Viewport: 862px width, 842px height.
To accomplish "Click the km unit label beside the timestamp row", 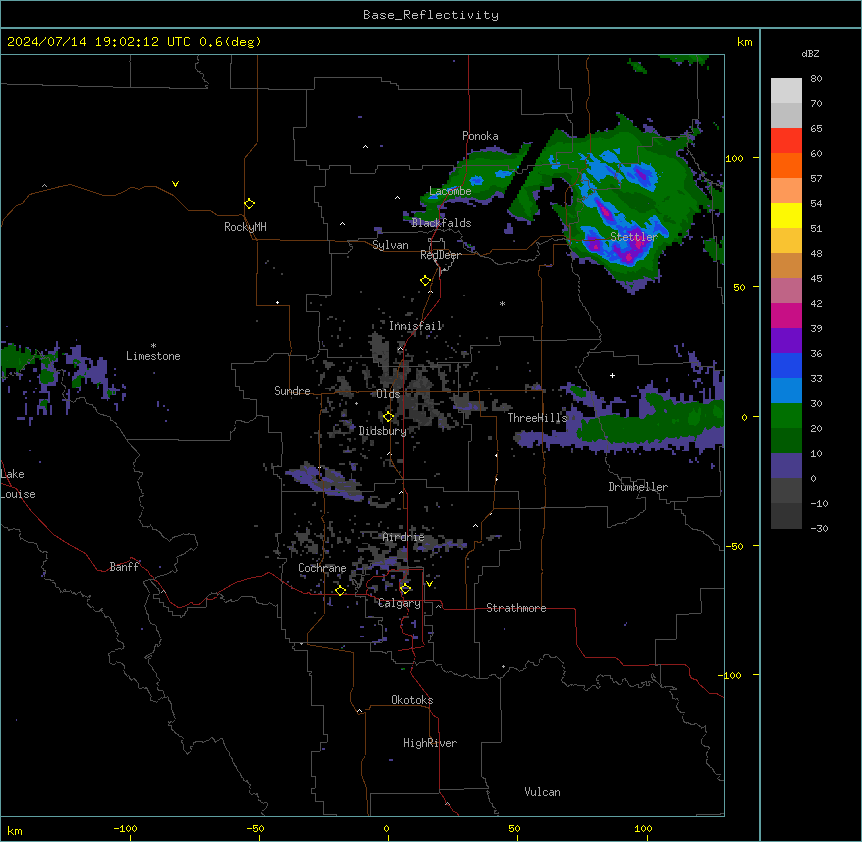I will tap(745, 42).
